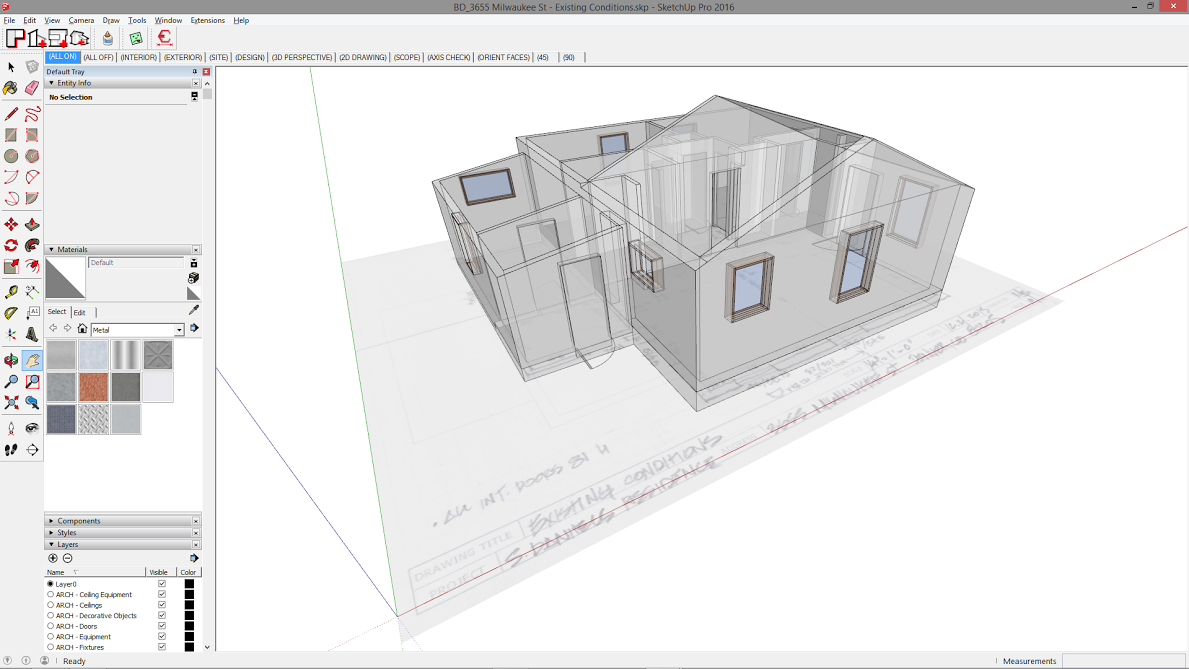
Task: Click the green face extension icon
Action: coord(136,38)
